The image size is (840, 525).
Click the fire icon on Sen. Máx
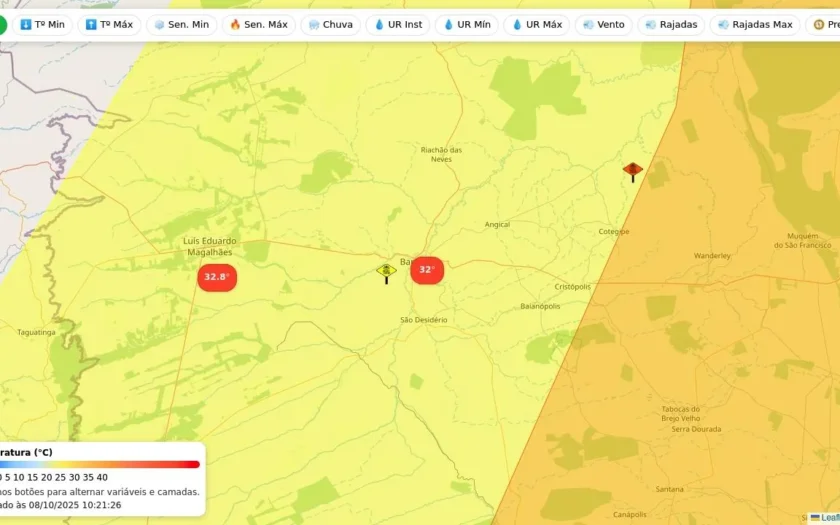235,25
